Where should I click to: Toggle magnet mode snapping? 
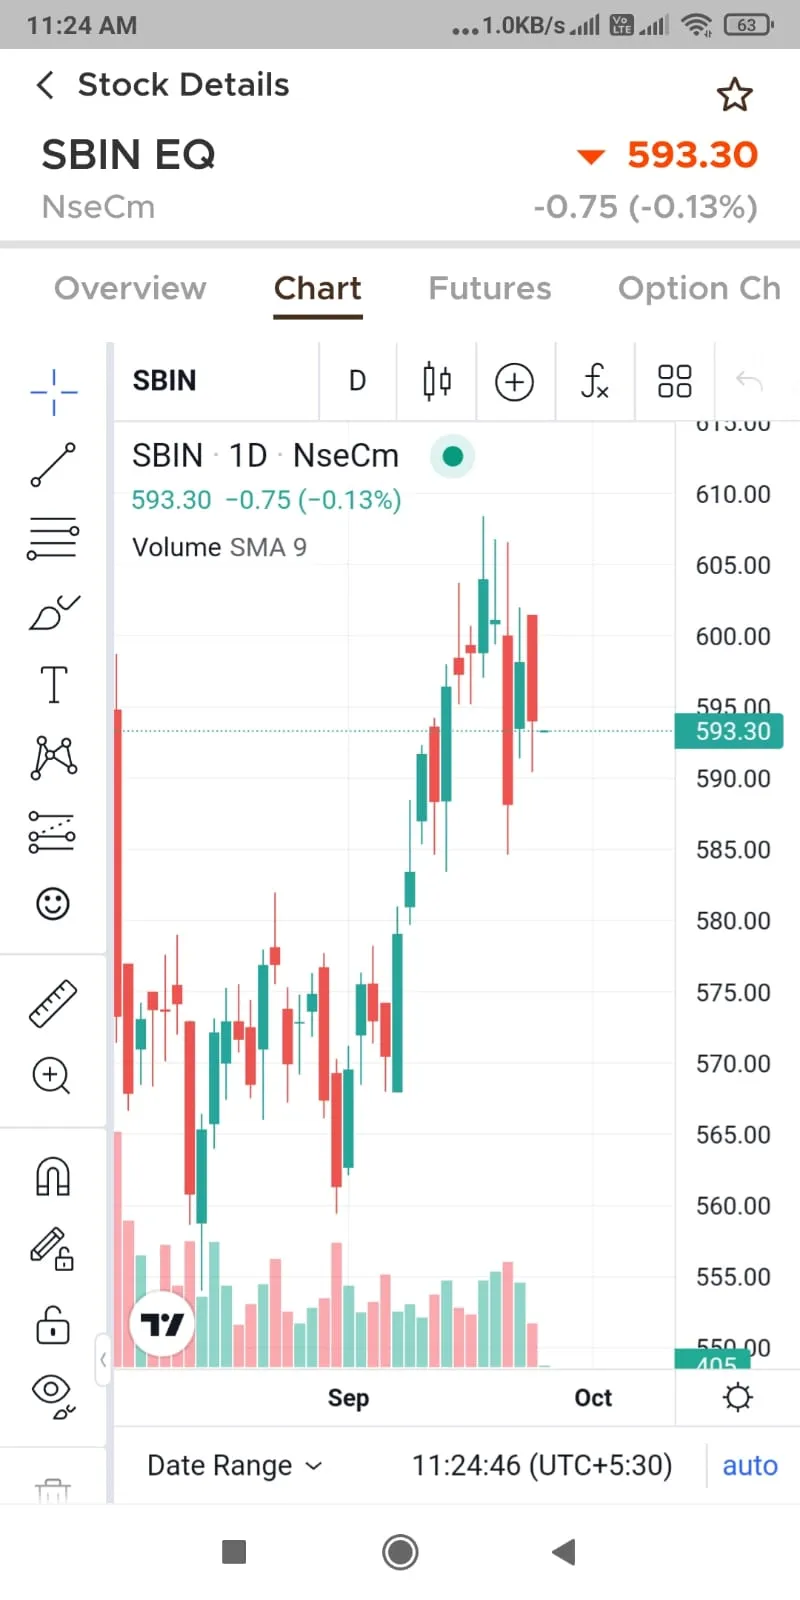[x=53, y=1176]
